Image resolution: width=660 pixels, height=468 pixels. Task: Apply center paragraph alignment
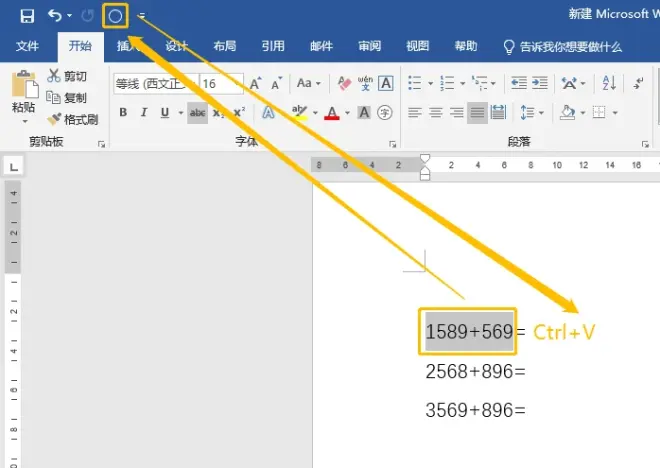[x=433, y=113]
